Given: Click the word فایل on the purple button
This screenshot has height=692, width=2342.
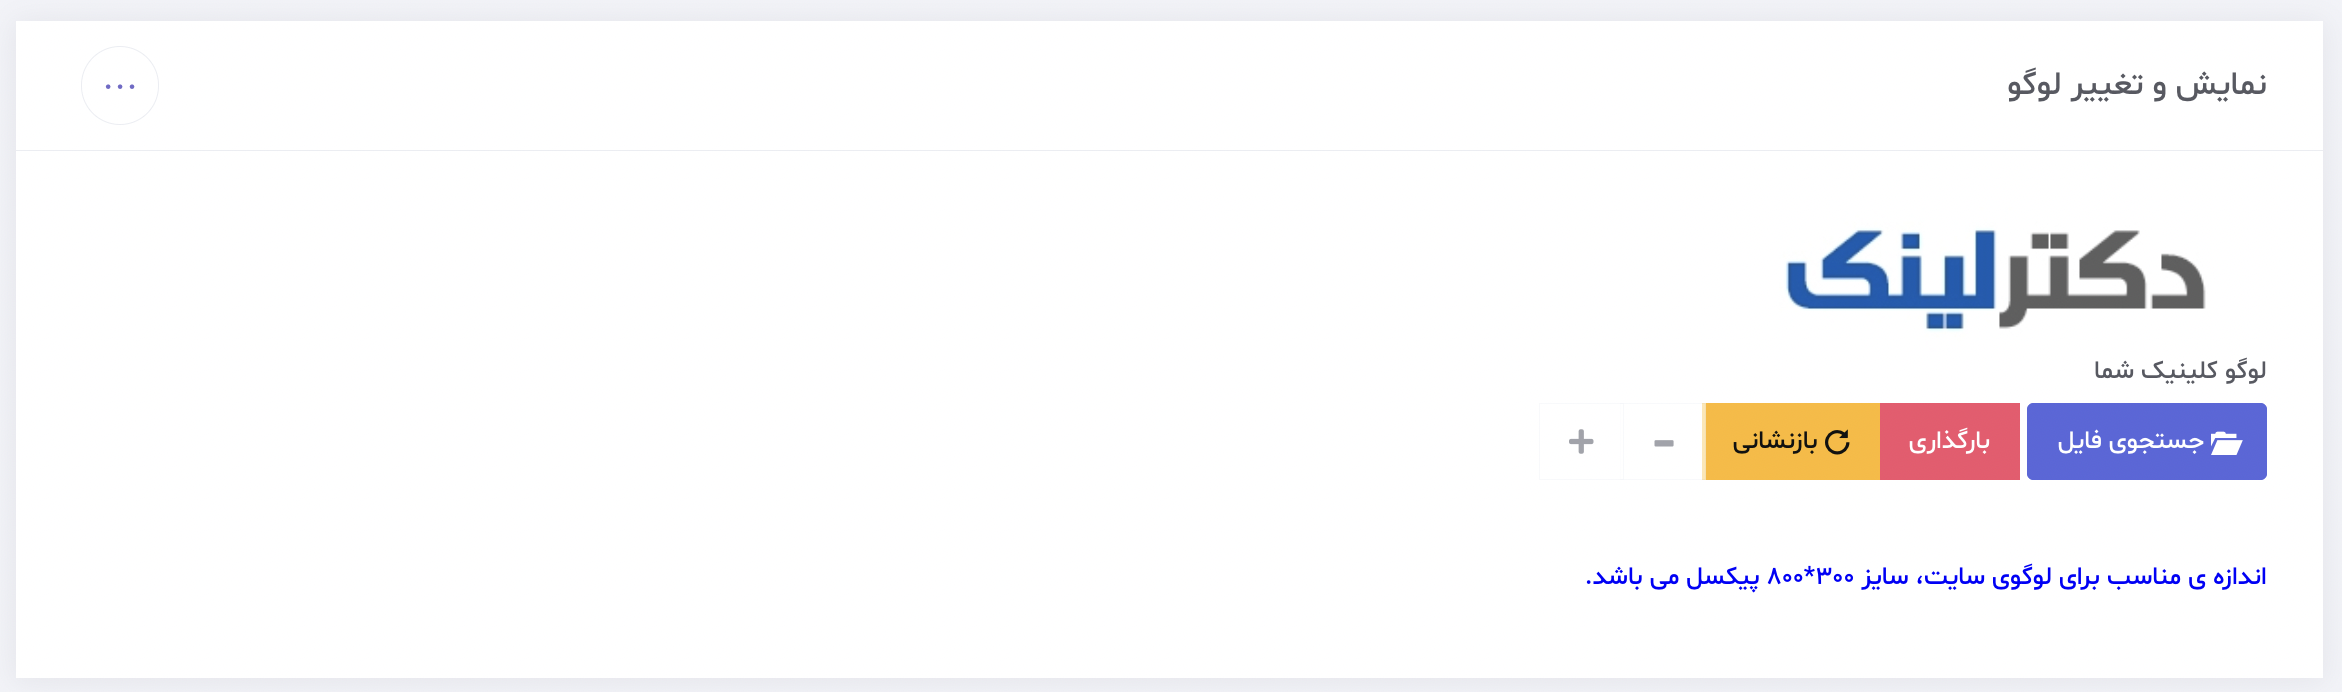Looking at the screenshot, I should click(x=2079, y=442).
